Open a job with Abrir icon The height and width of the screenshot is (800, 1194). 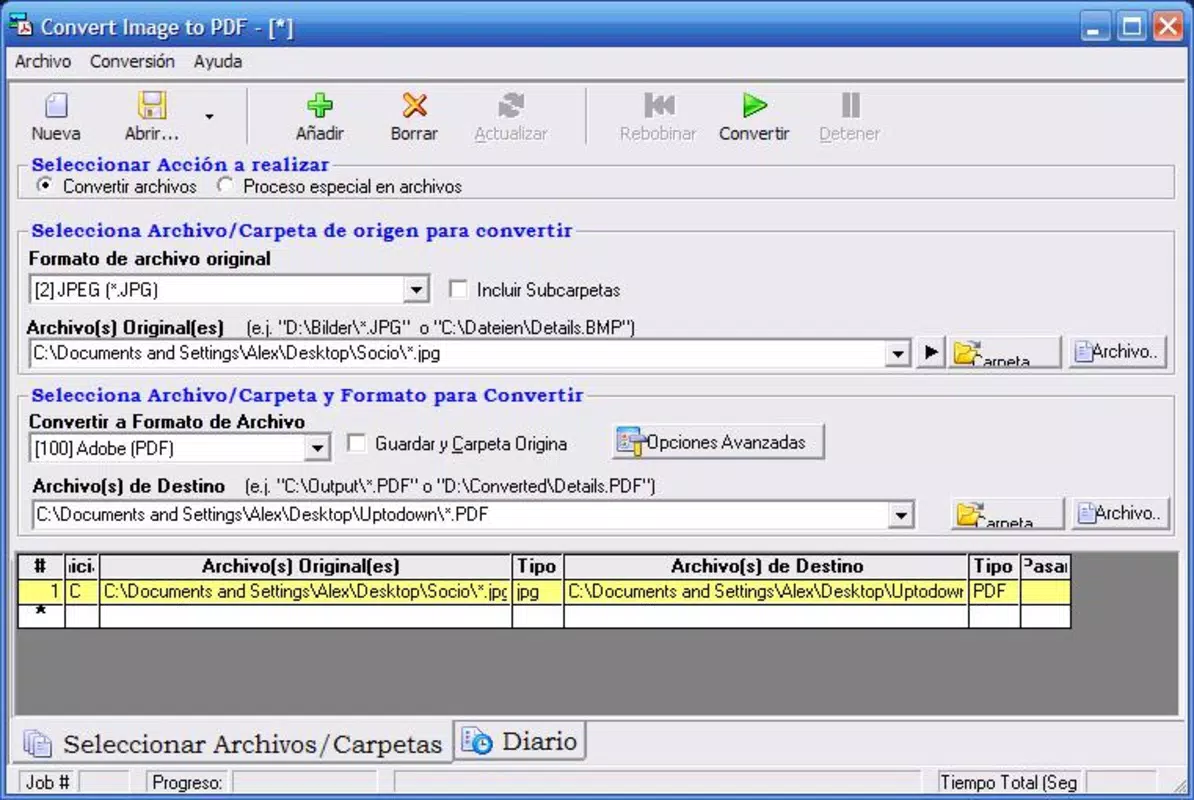(152, 106)
